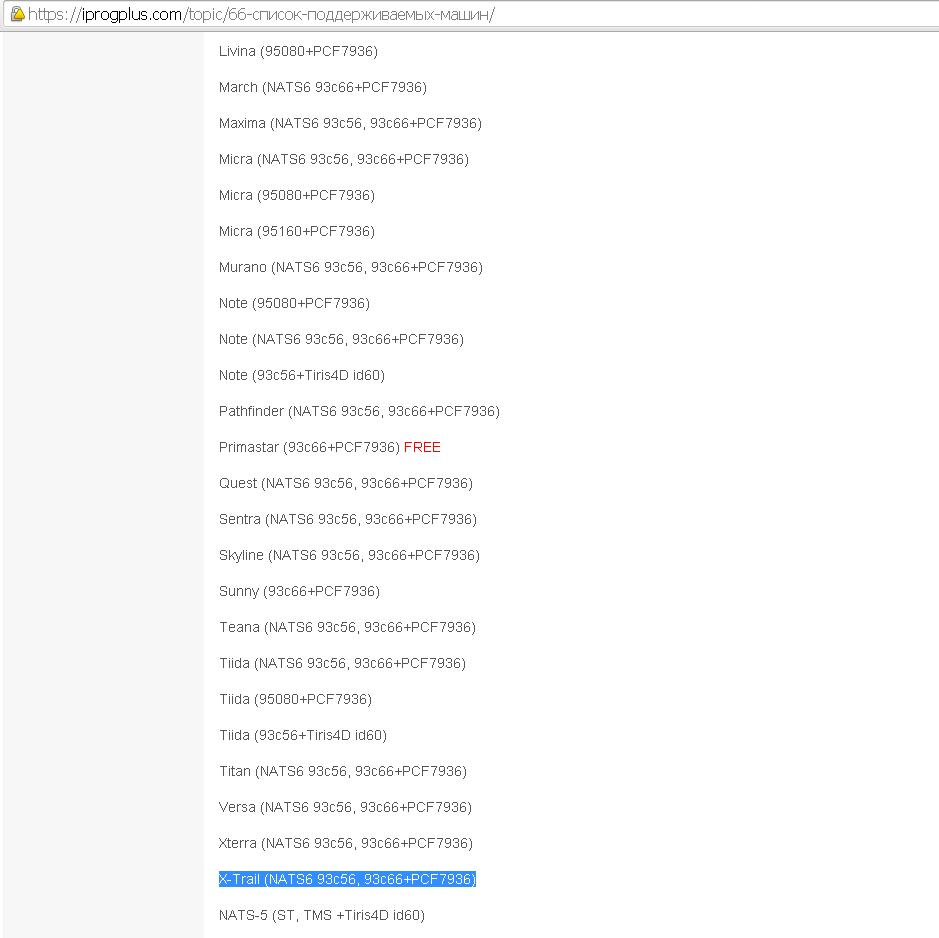Screen dimensions: 939x938
Task: Click the Pathfinder NATS6 entry
Action: click(x=359, y=411)
